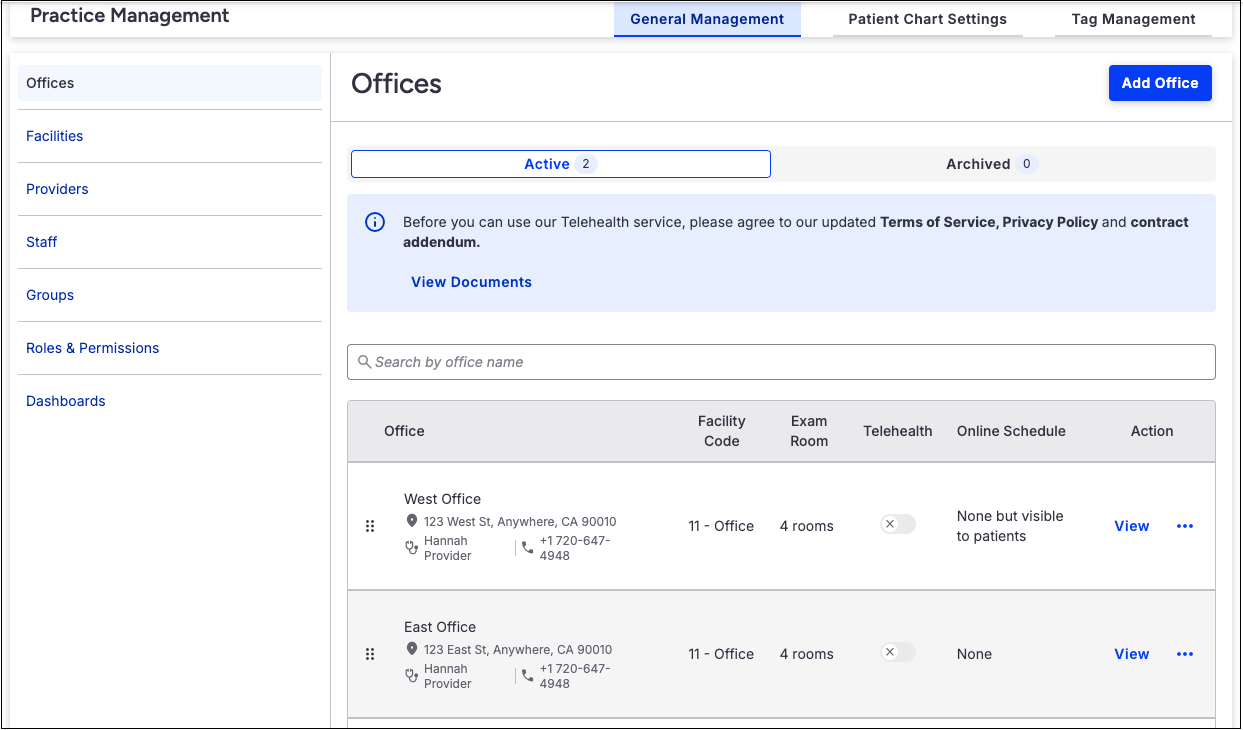
Task: Click the location pin icon for West Office
Action: click(412, 521)
